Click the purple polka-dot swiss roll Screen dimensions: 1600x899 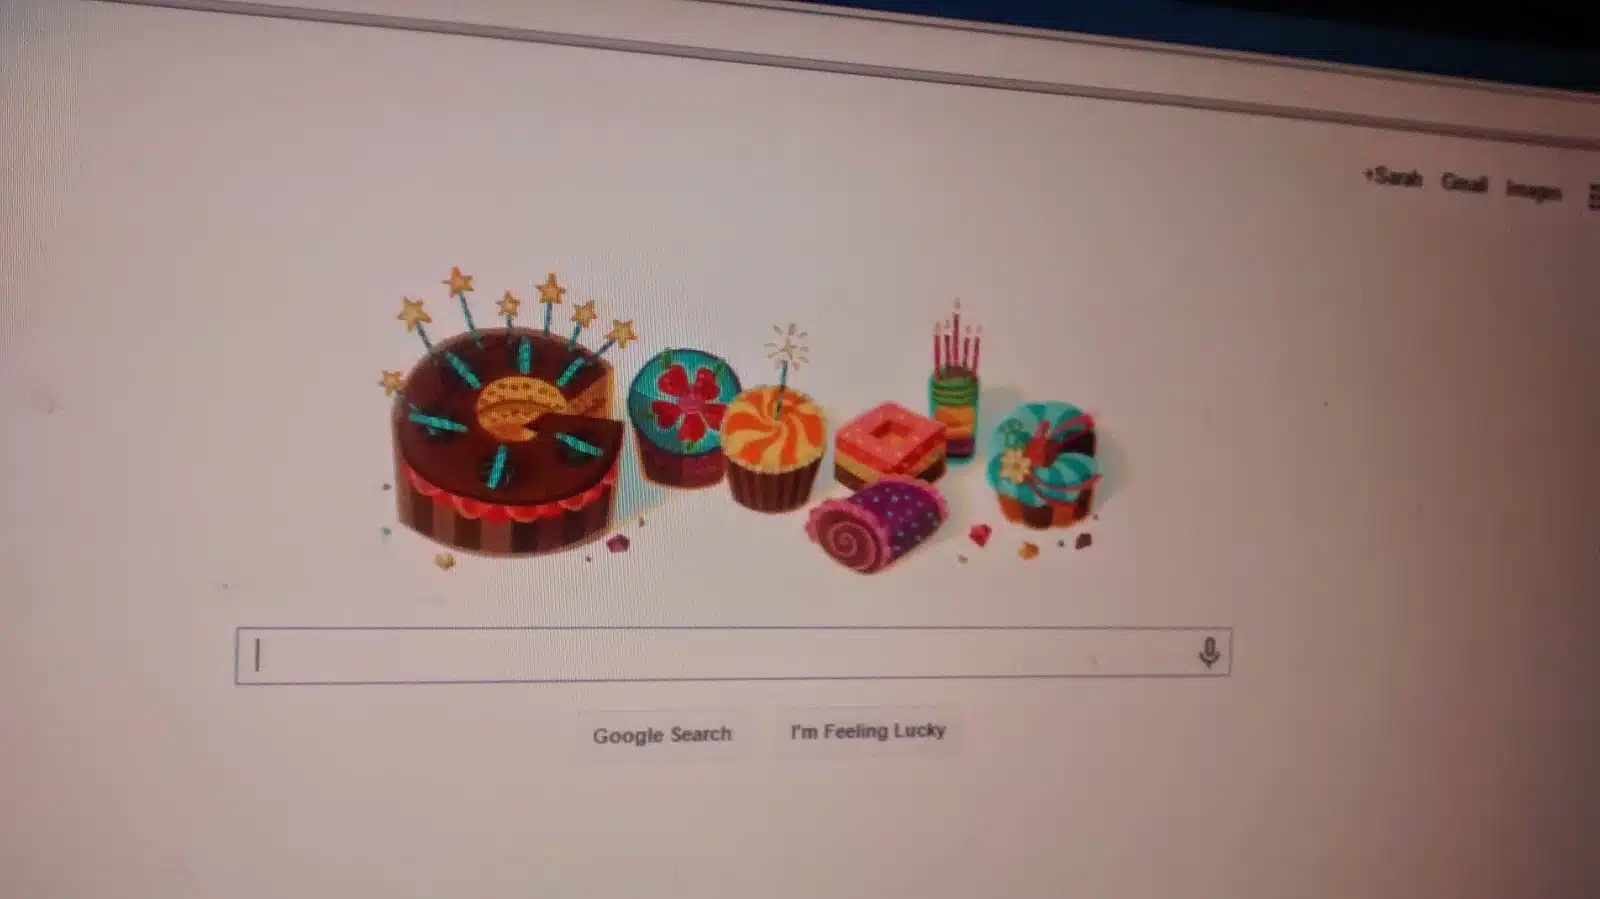[877, 524]
